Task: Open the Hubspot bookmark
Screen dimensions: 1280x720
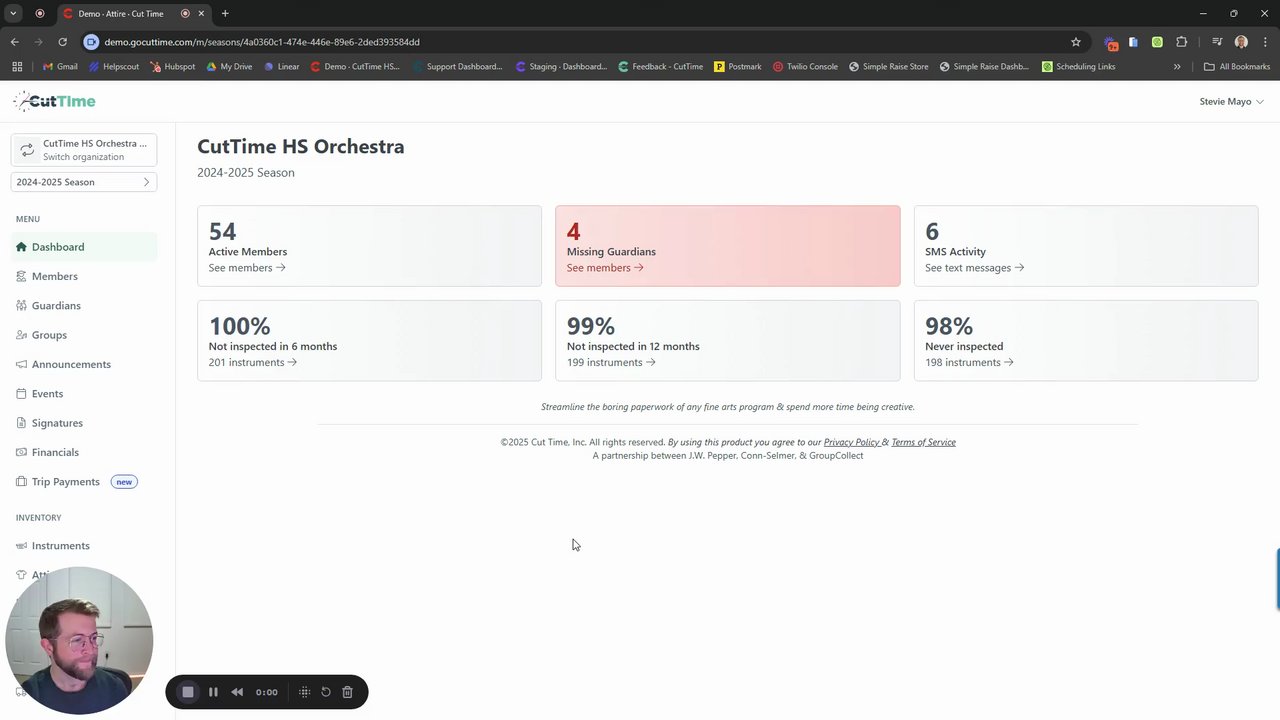Action: (x=173, y=67)
